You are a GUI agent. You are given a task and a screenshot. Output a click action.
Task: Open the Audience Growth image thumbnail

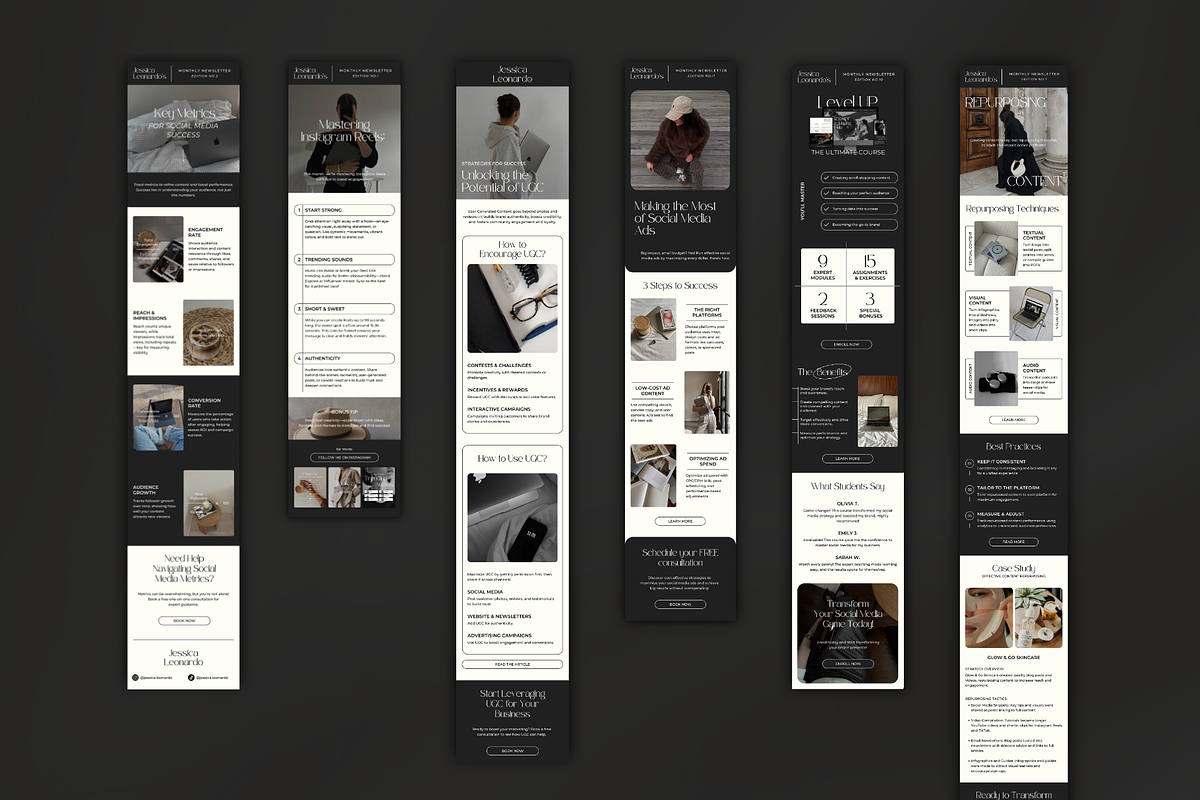click(x=209, y=503)
